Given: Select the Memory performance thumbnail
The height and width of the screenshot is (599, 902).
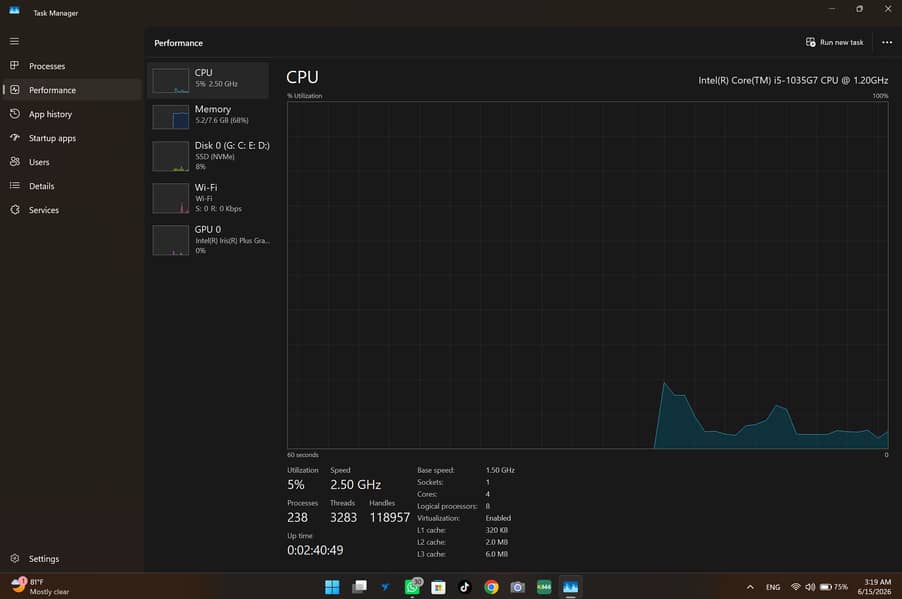Looking at the screenshot, I should click(171, 117).
